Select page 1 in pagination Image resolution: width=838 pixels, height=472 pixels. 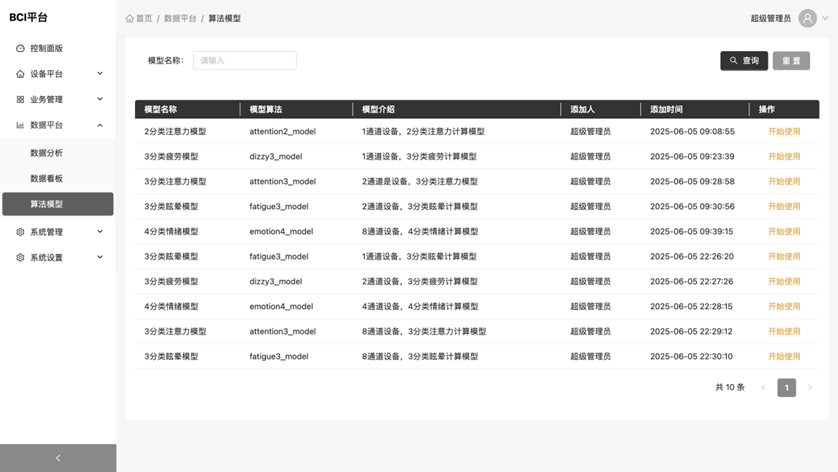click(786, 387)
